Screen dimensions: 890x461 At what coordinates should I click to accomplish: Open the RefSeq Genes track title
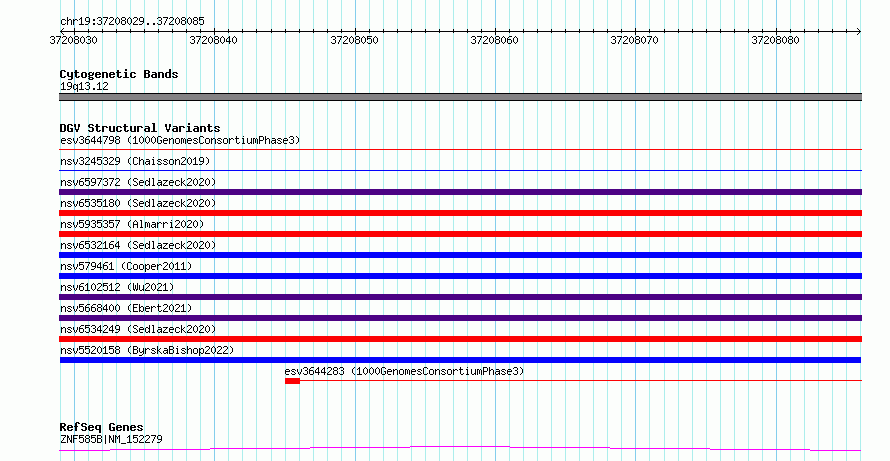(x=101, y=428)
